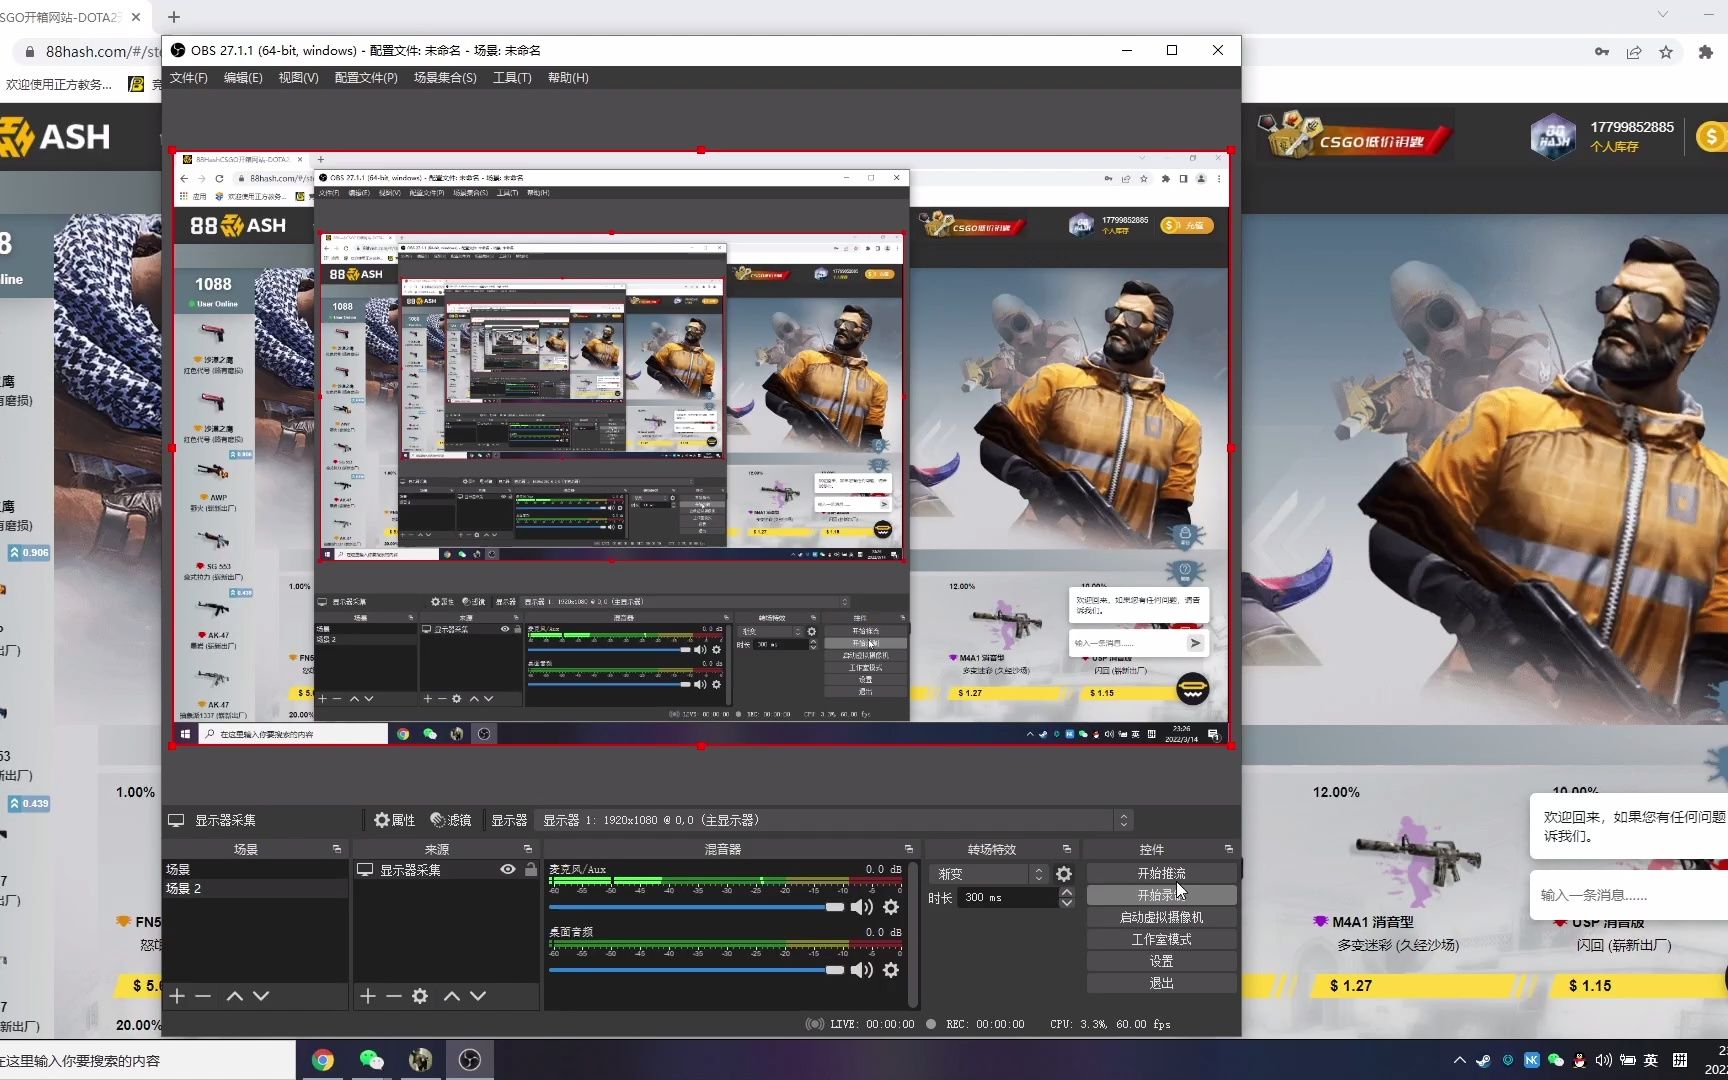Select 显示器采集 source row
This screenshot has width=1728, height=1080.
tap(446, 870)
